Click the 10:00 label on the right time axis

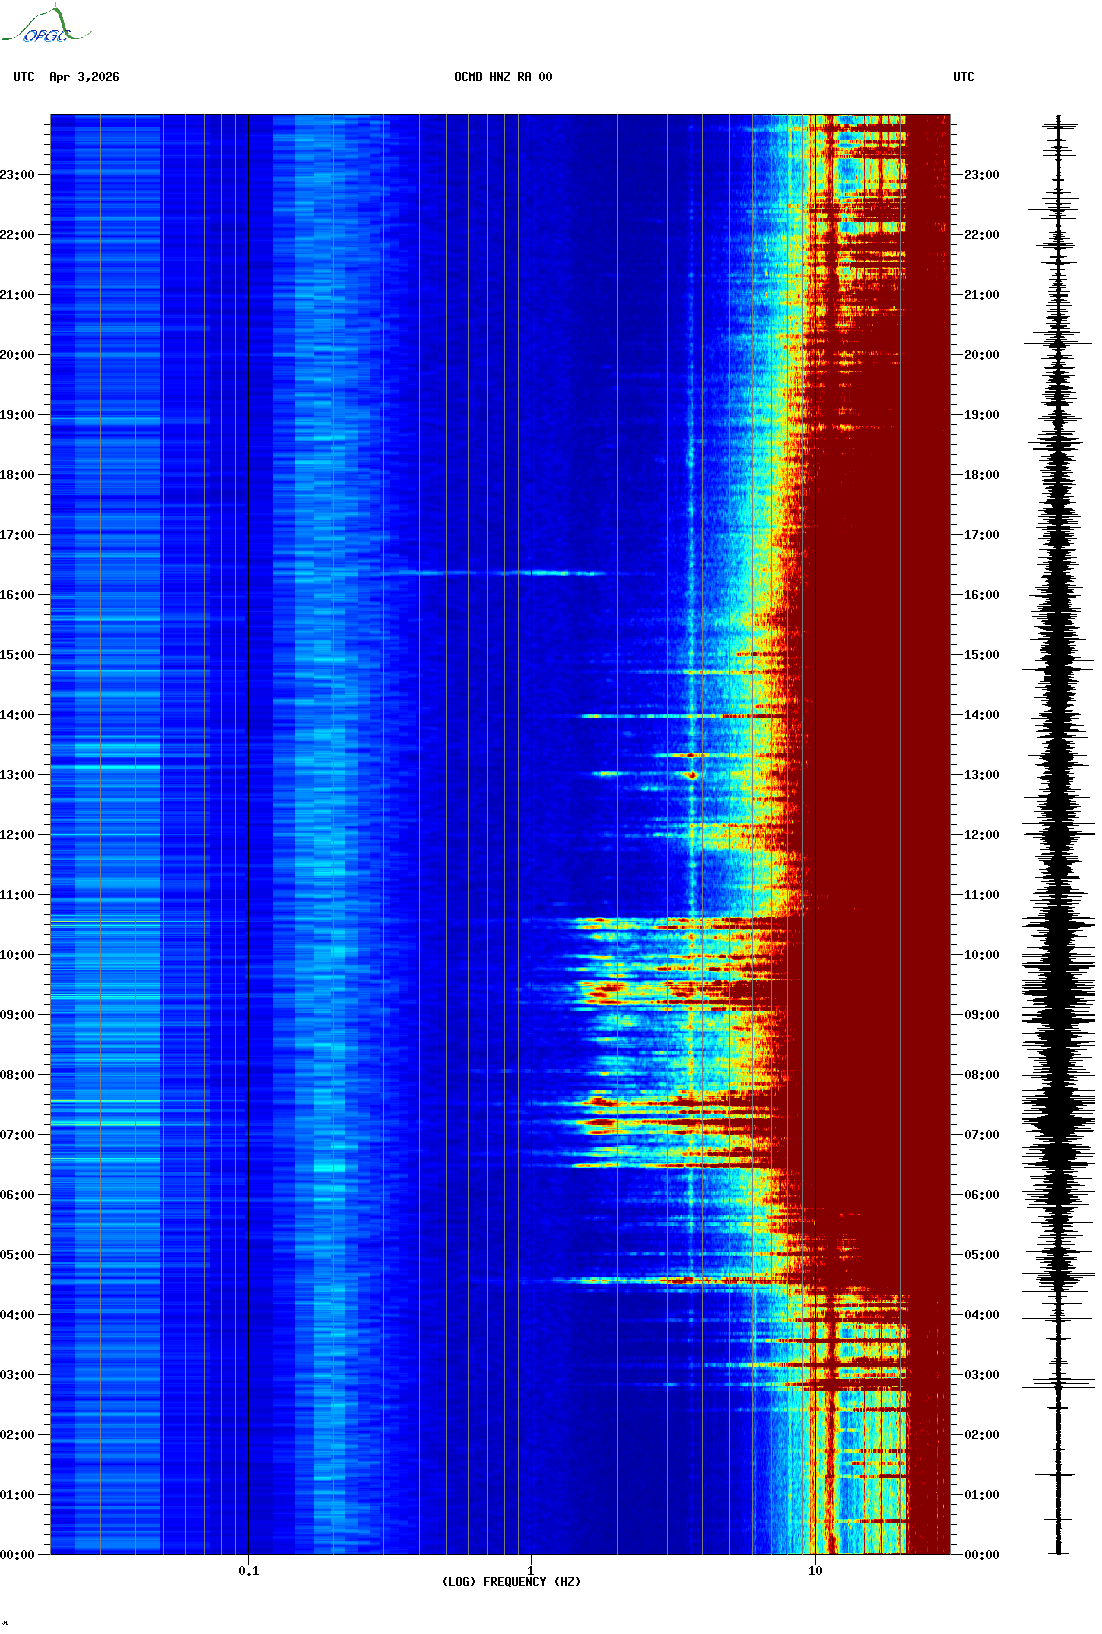click(981, 955)
